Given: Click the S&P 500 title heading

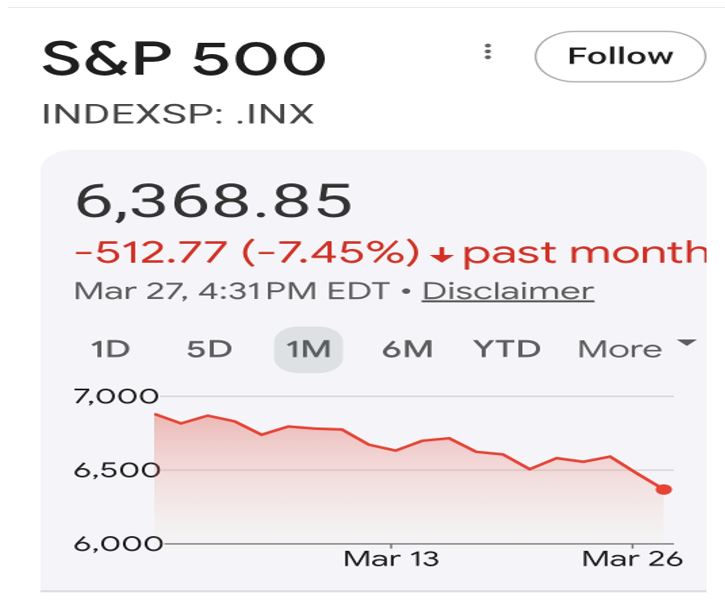Looking at the screenshot, I should point(184,60).
